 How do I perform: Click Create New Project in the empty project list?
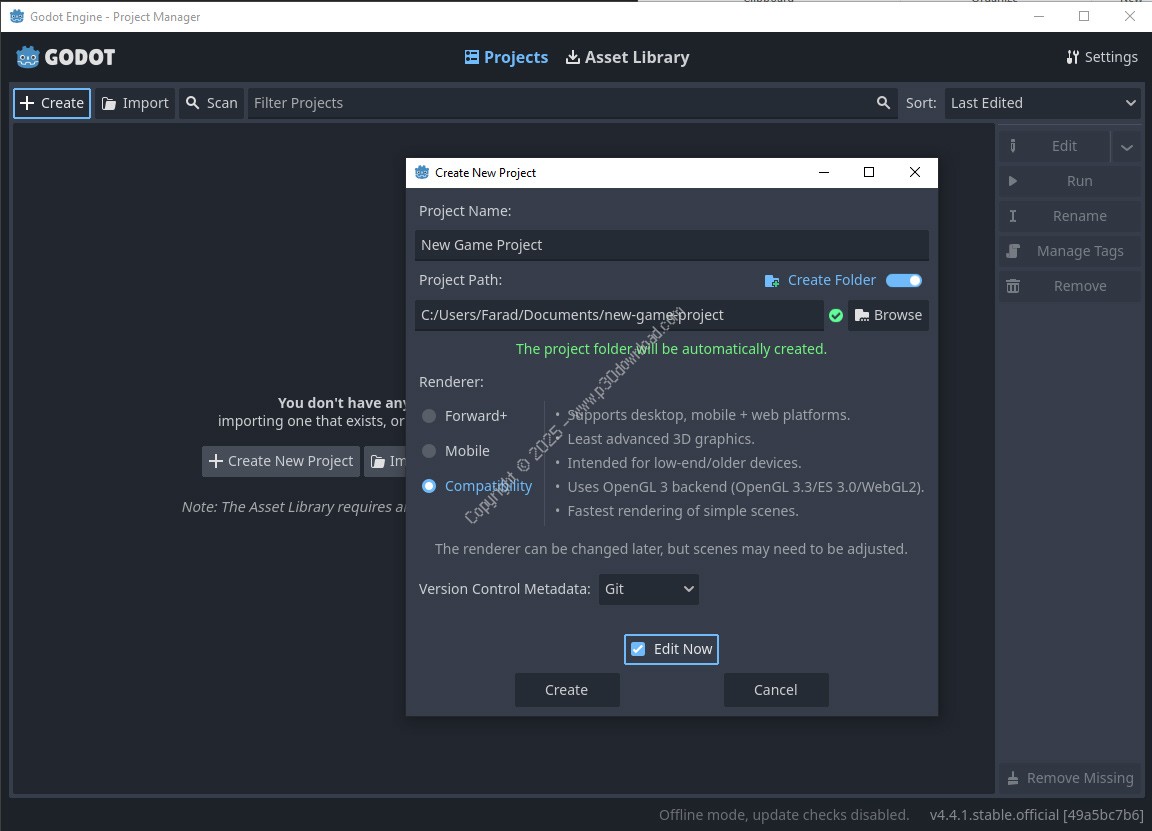click(281, 461)
